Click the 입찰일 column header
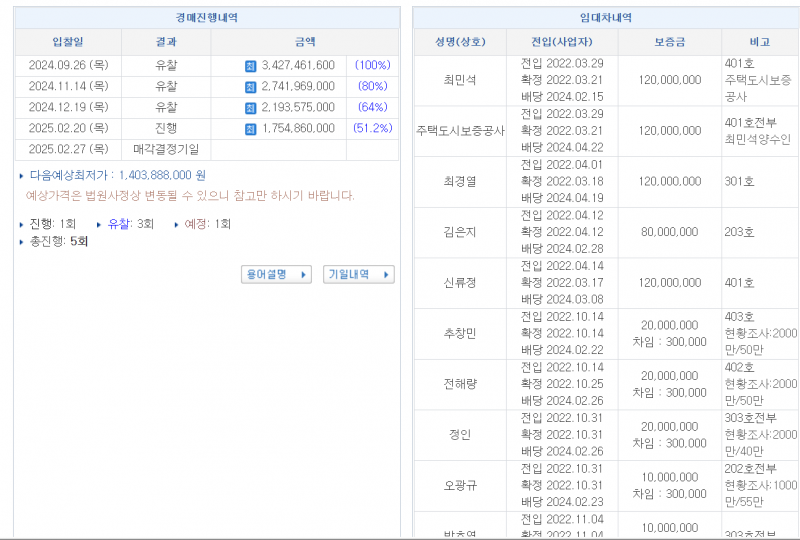The image size is (800, 540). pos(68,42)
